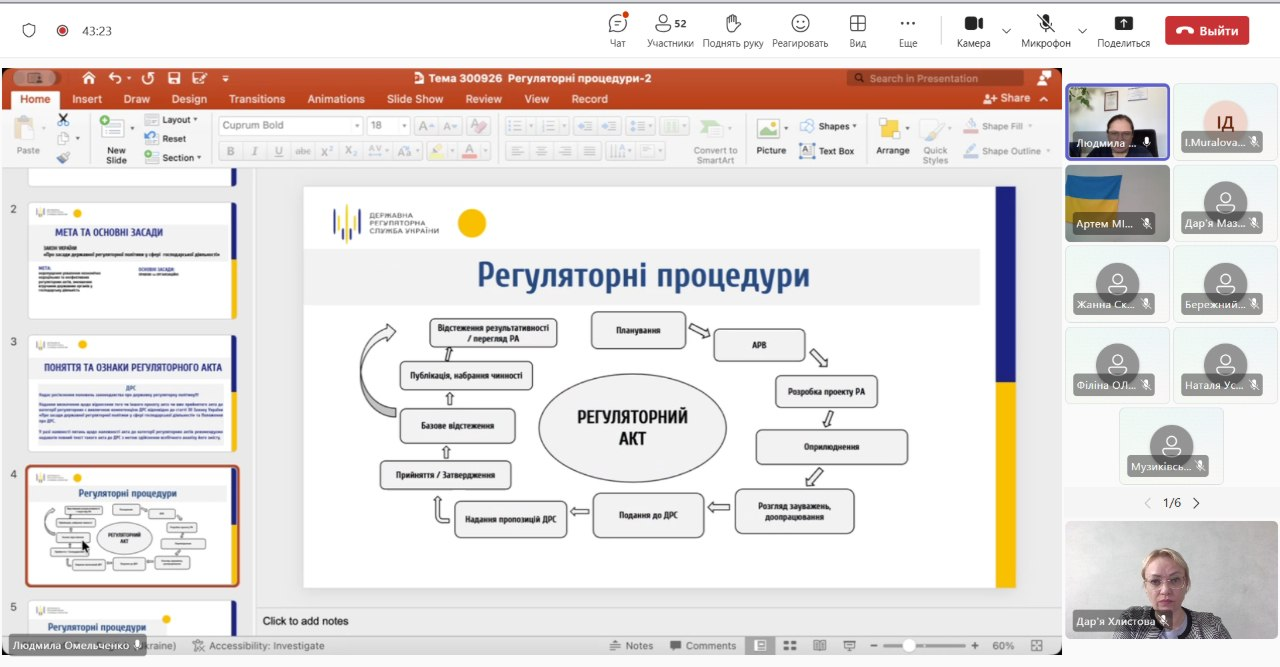Open the Insert ribbon tab
Screen dimensions: 1280x667
click(87, 99)
